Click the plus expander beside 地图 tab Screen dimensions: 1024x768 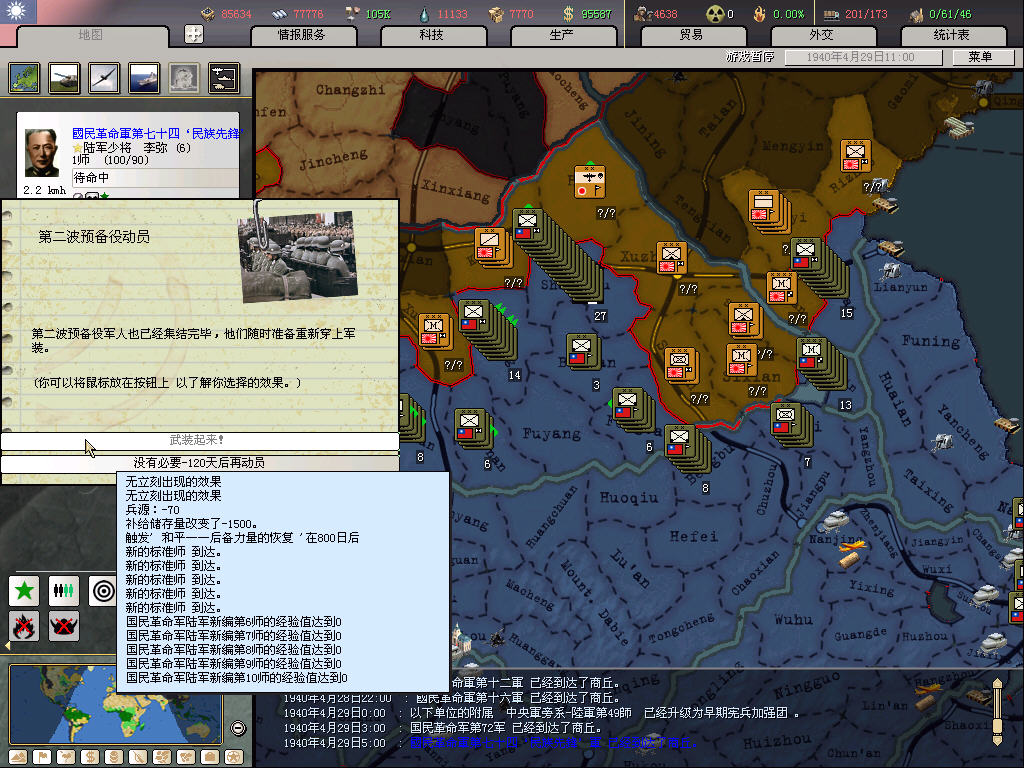194,34
